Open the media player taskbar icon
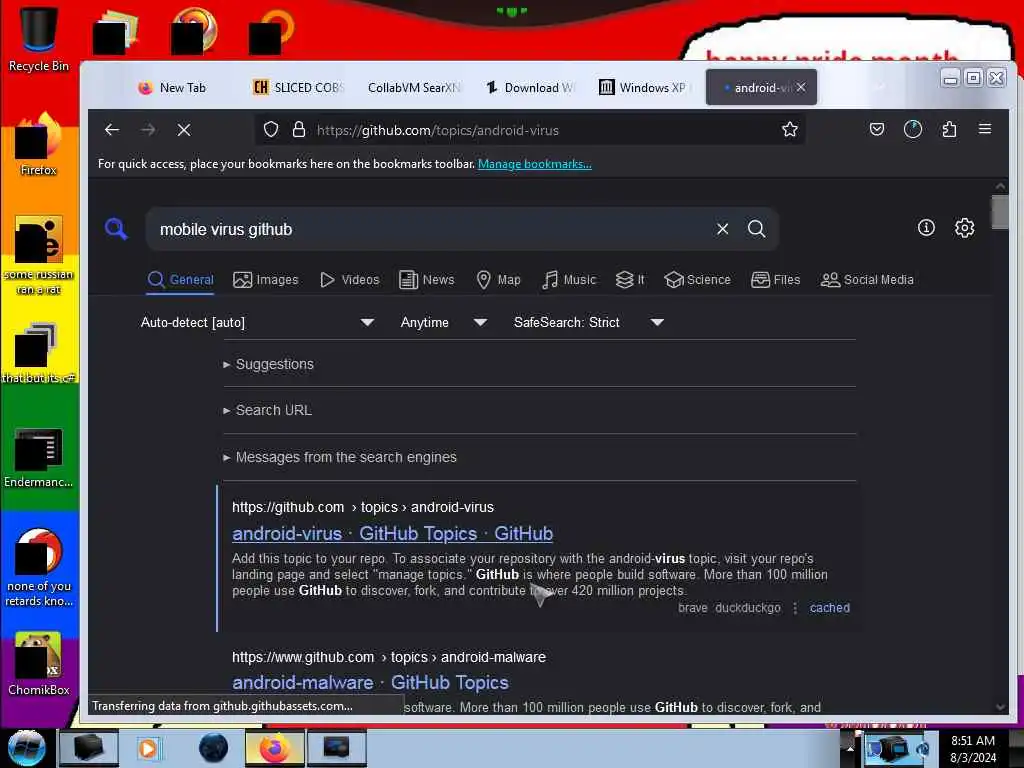Image resolution: width=1024 pixels, height=768 pixels. point(148,748)
